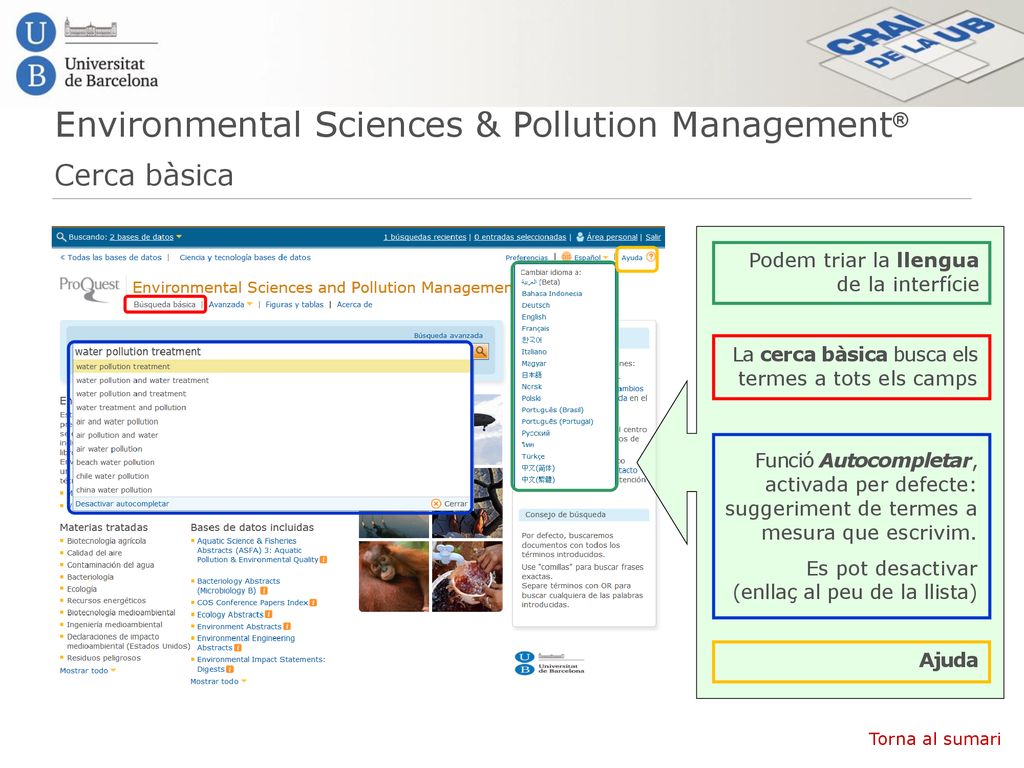Click the info icon next to Environment Abstracts

[287, 626]
